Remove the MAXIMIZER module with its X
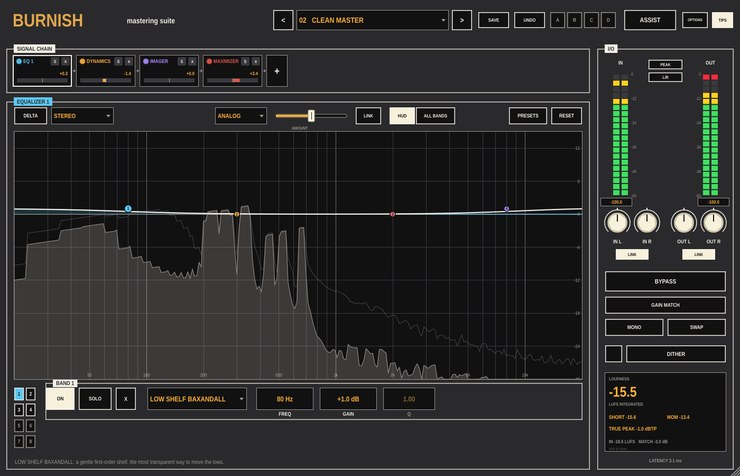Viewport: 740px width, 476px height. 255,61
